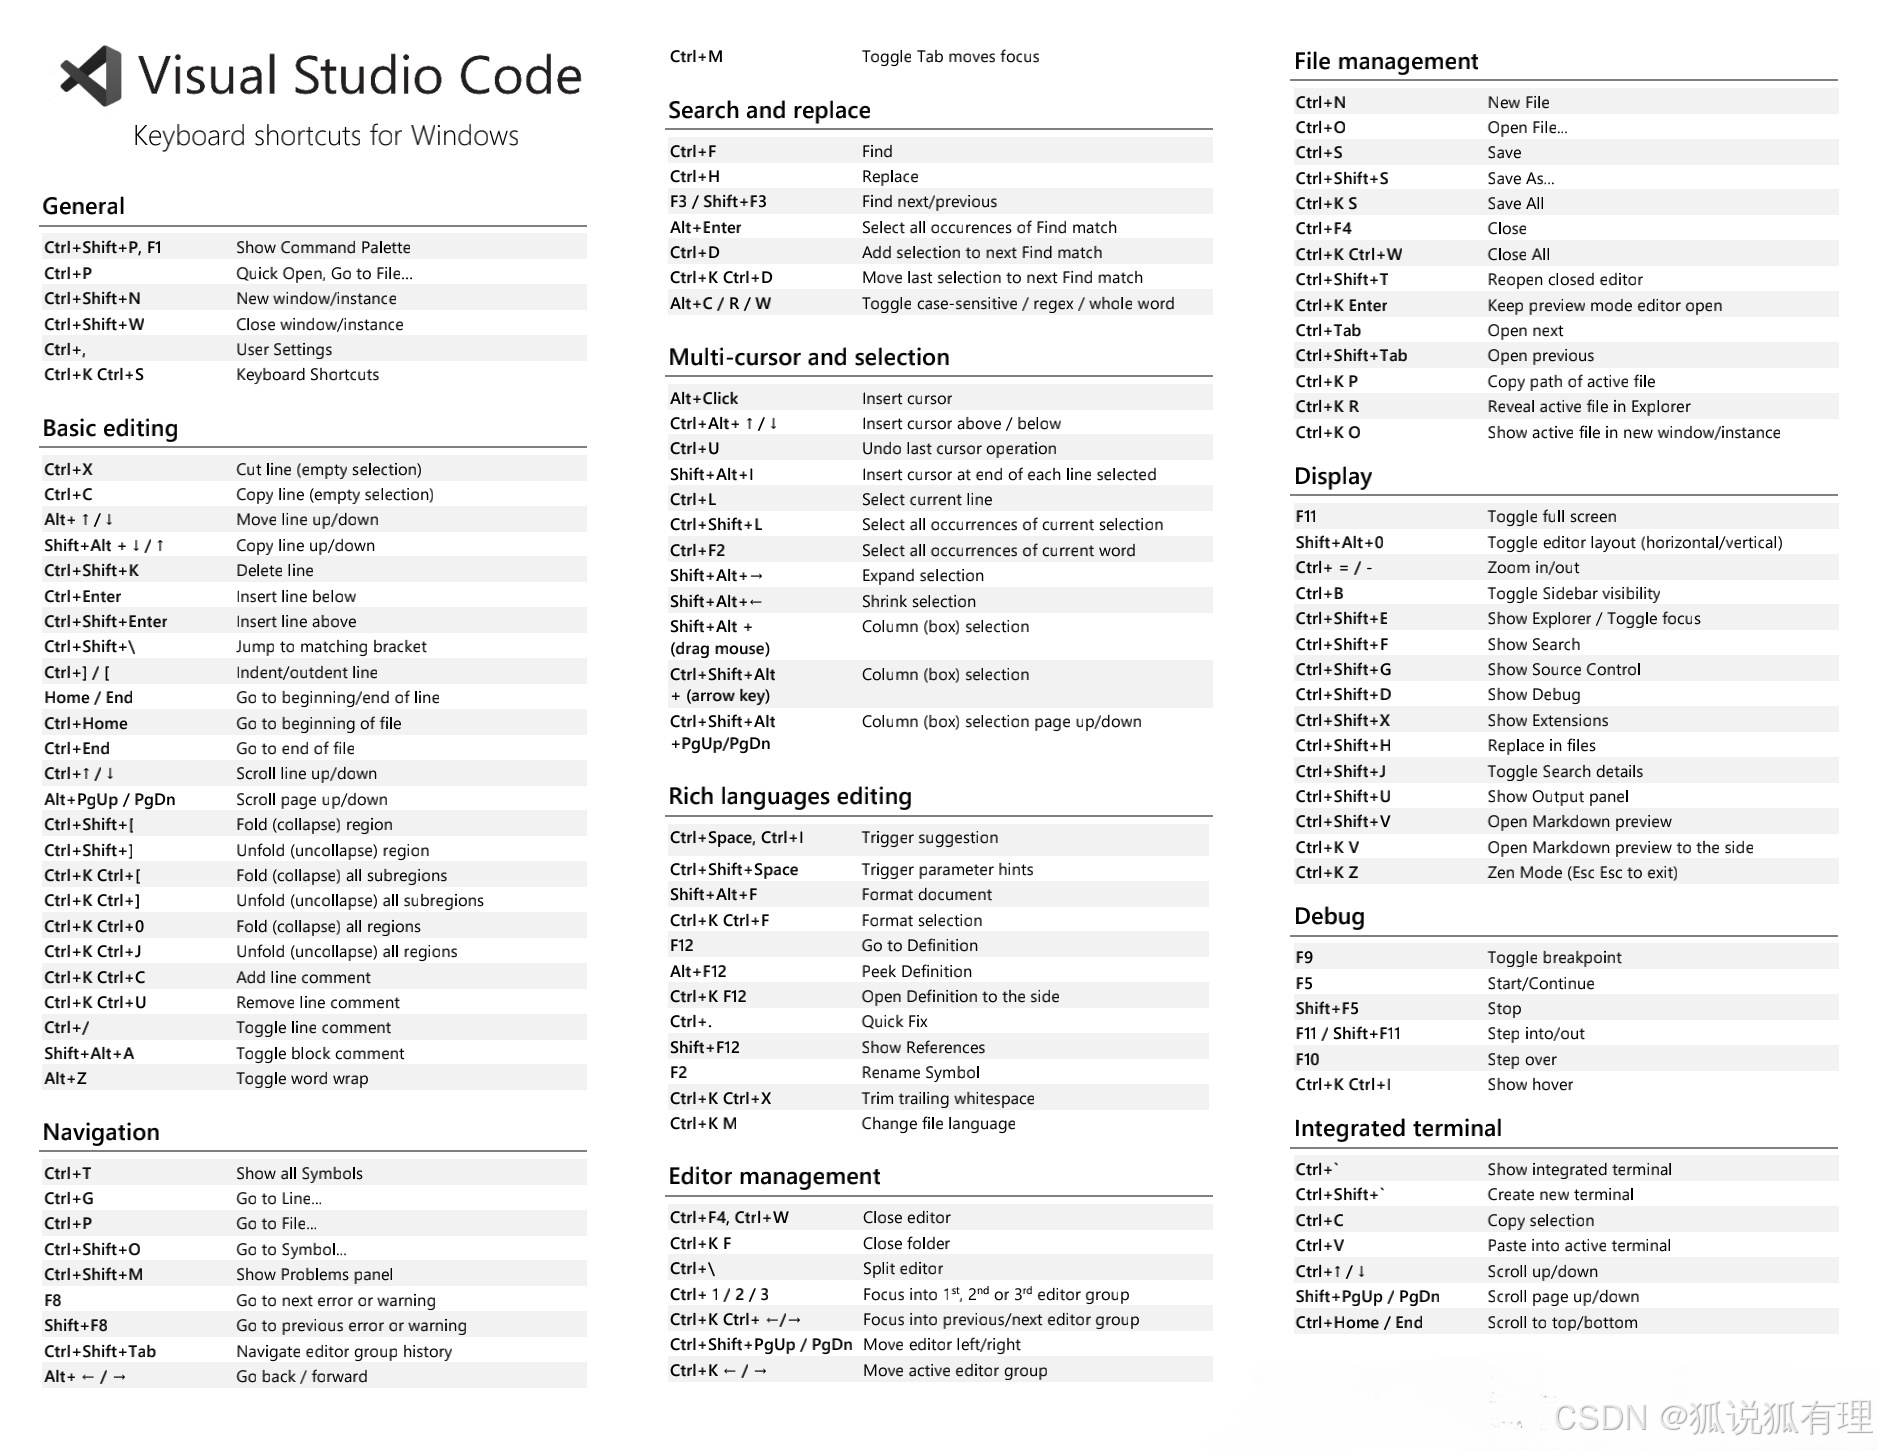This screenshot has height=1450, width=1877.
Task: Click 'Search and replace' section heading
Action: 769,110
